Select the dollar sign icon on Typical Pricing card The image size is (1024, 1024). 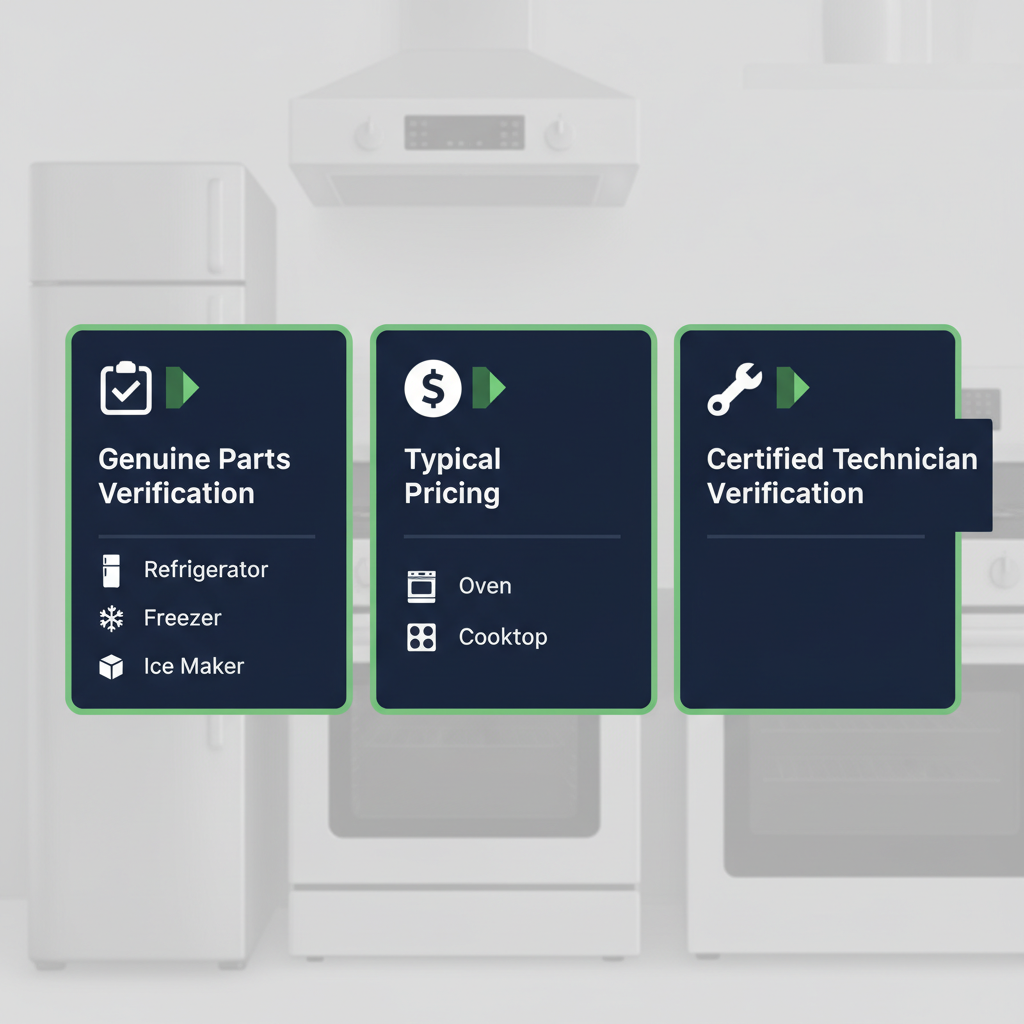[x=430, y=387]
